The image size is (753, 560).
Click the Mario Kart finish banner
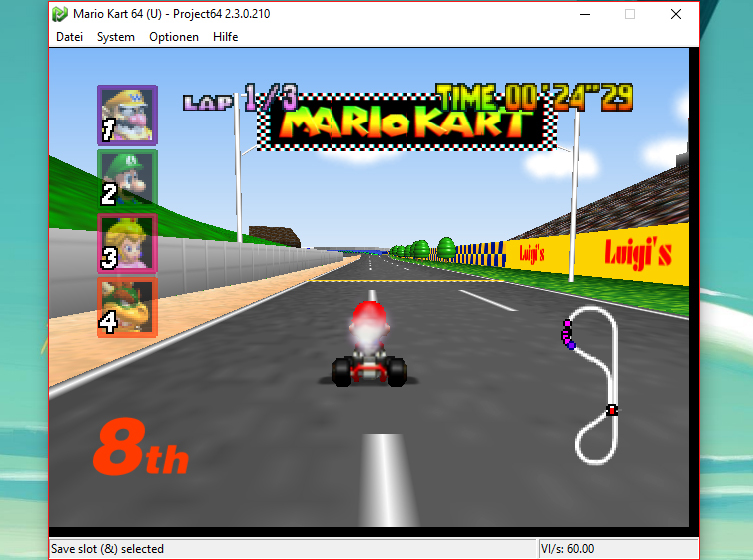point(406,124)
